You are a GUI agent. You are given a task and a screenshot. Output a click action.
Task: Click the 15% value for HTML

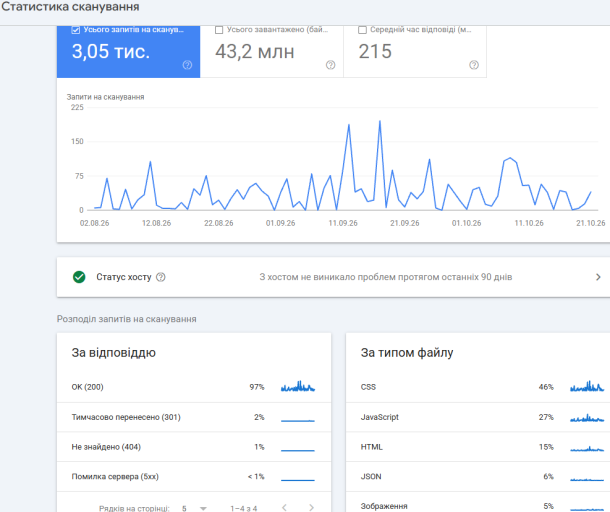pyautogui.click(x=546, y=447)
